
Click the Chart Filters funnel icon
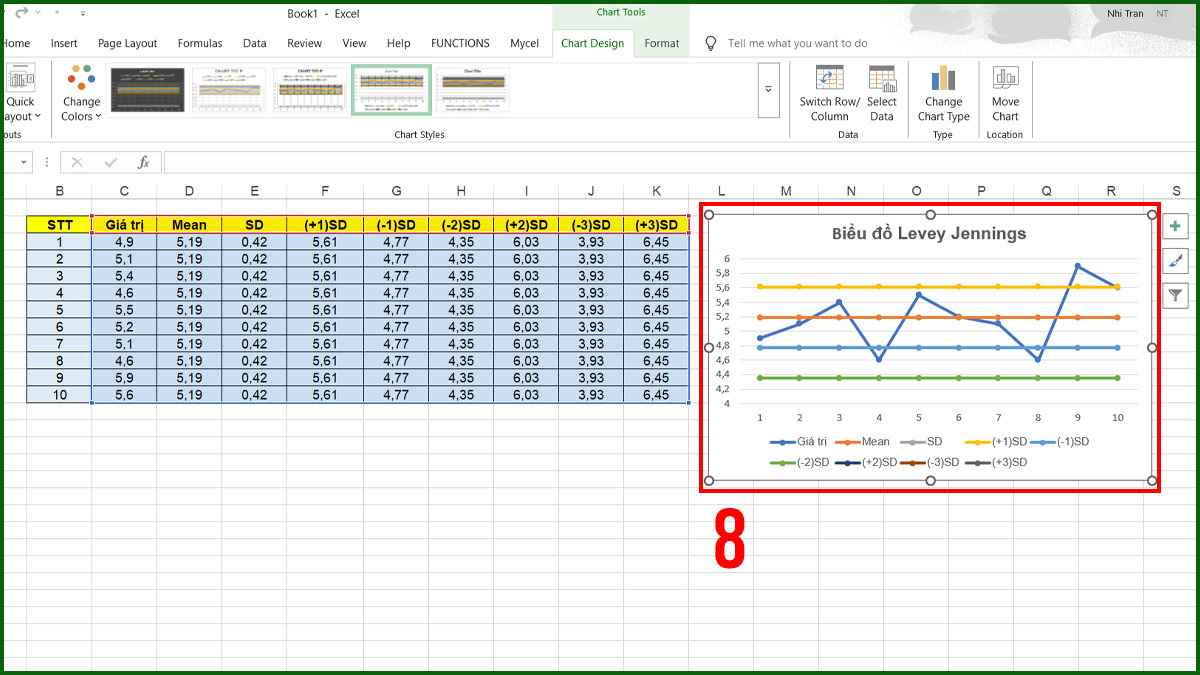tap(1176, 295)
